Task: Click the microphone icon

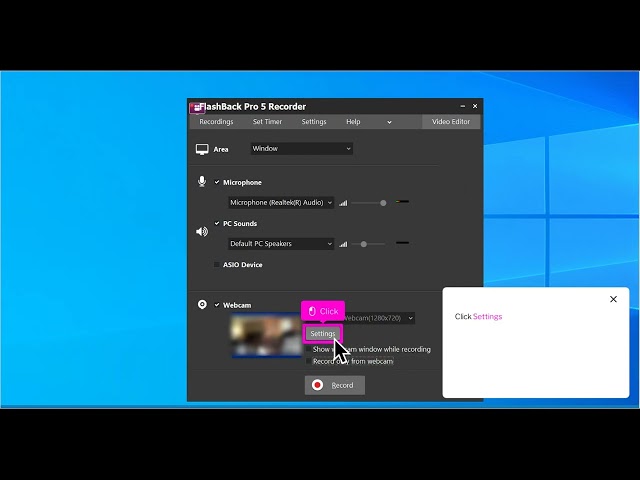Action: pyautogui.click(x=202, y=182)
